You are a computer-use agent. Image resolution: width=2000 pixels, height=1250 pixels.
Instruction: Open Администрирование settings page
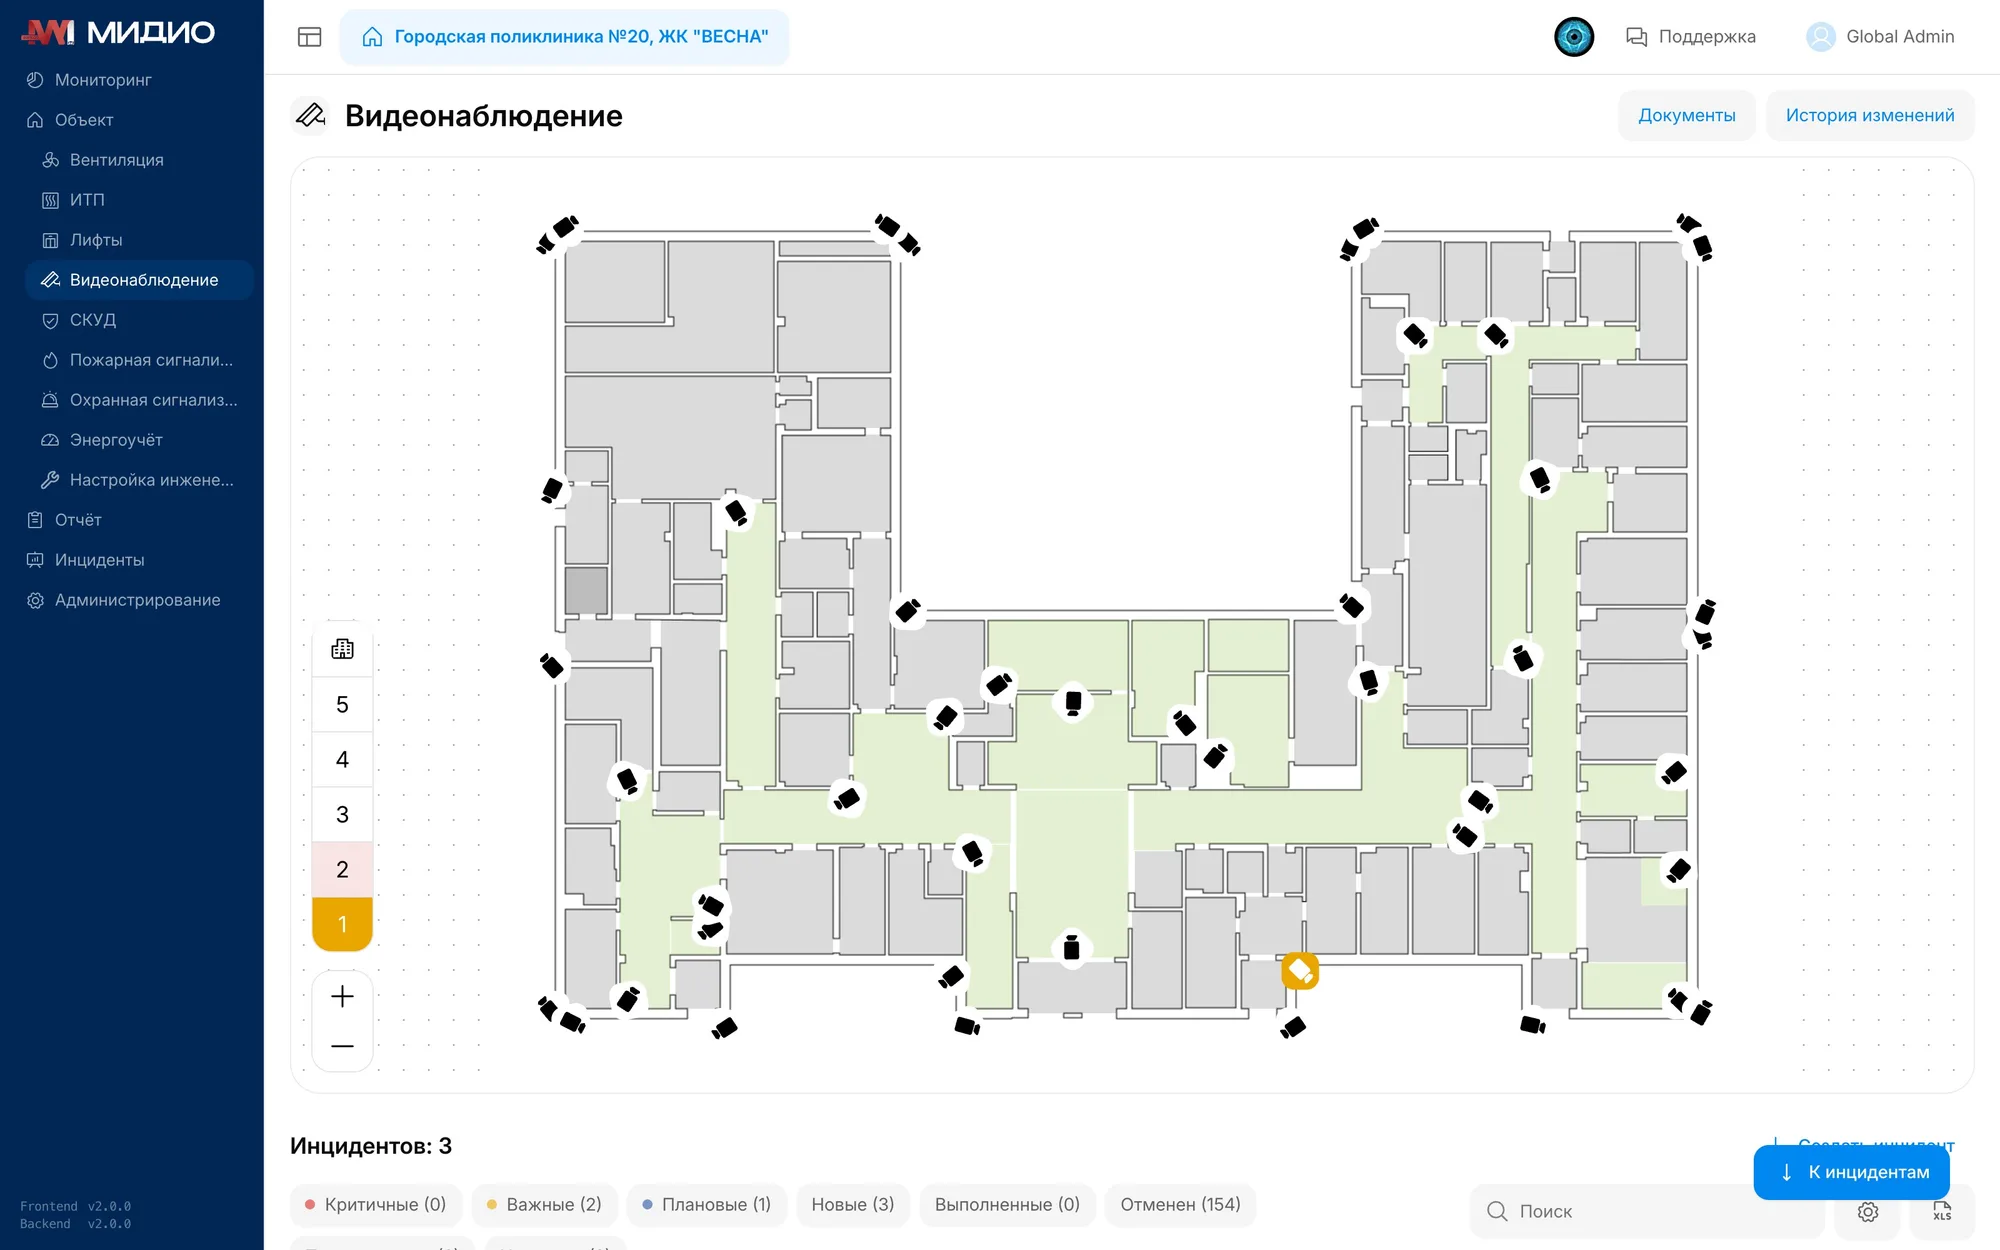coord(137,600)
